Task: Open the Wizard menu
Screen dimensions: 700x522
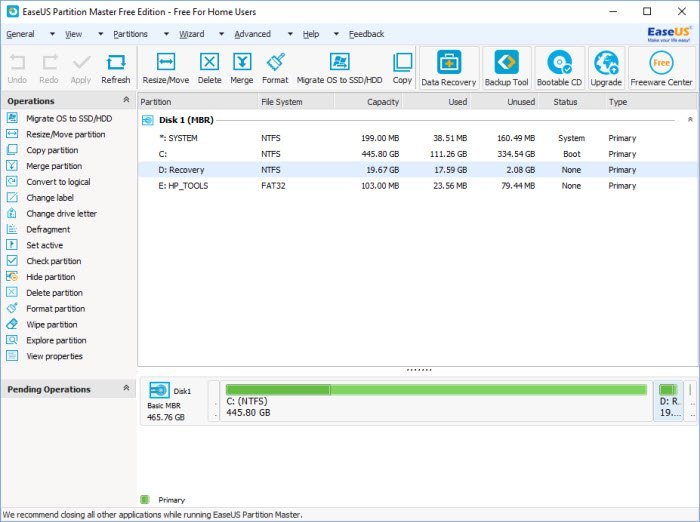Action: coord(192,34)
